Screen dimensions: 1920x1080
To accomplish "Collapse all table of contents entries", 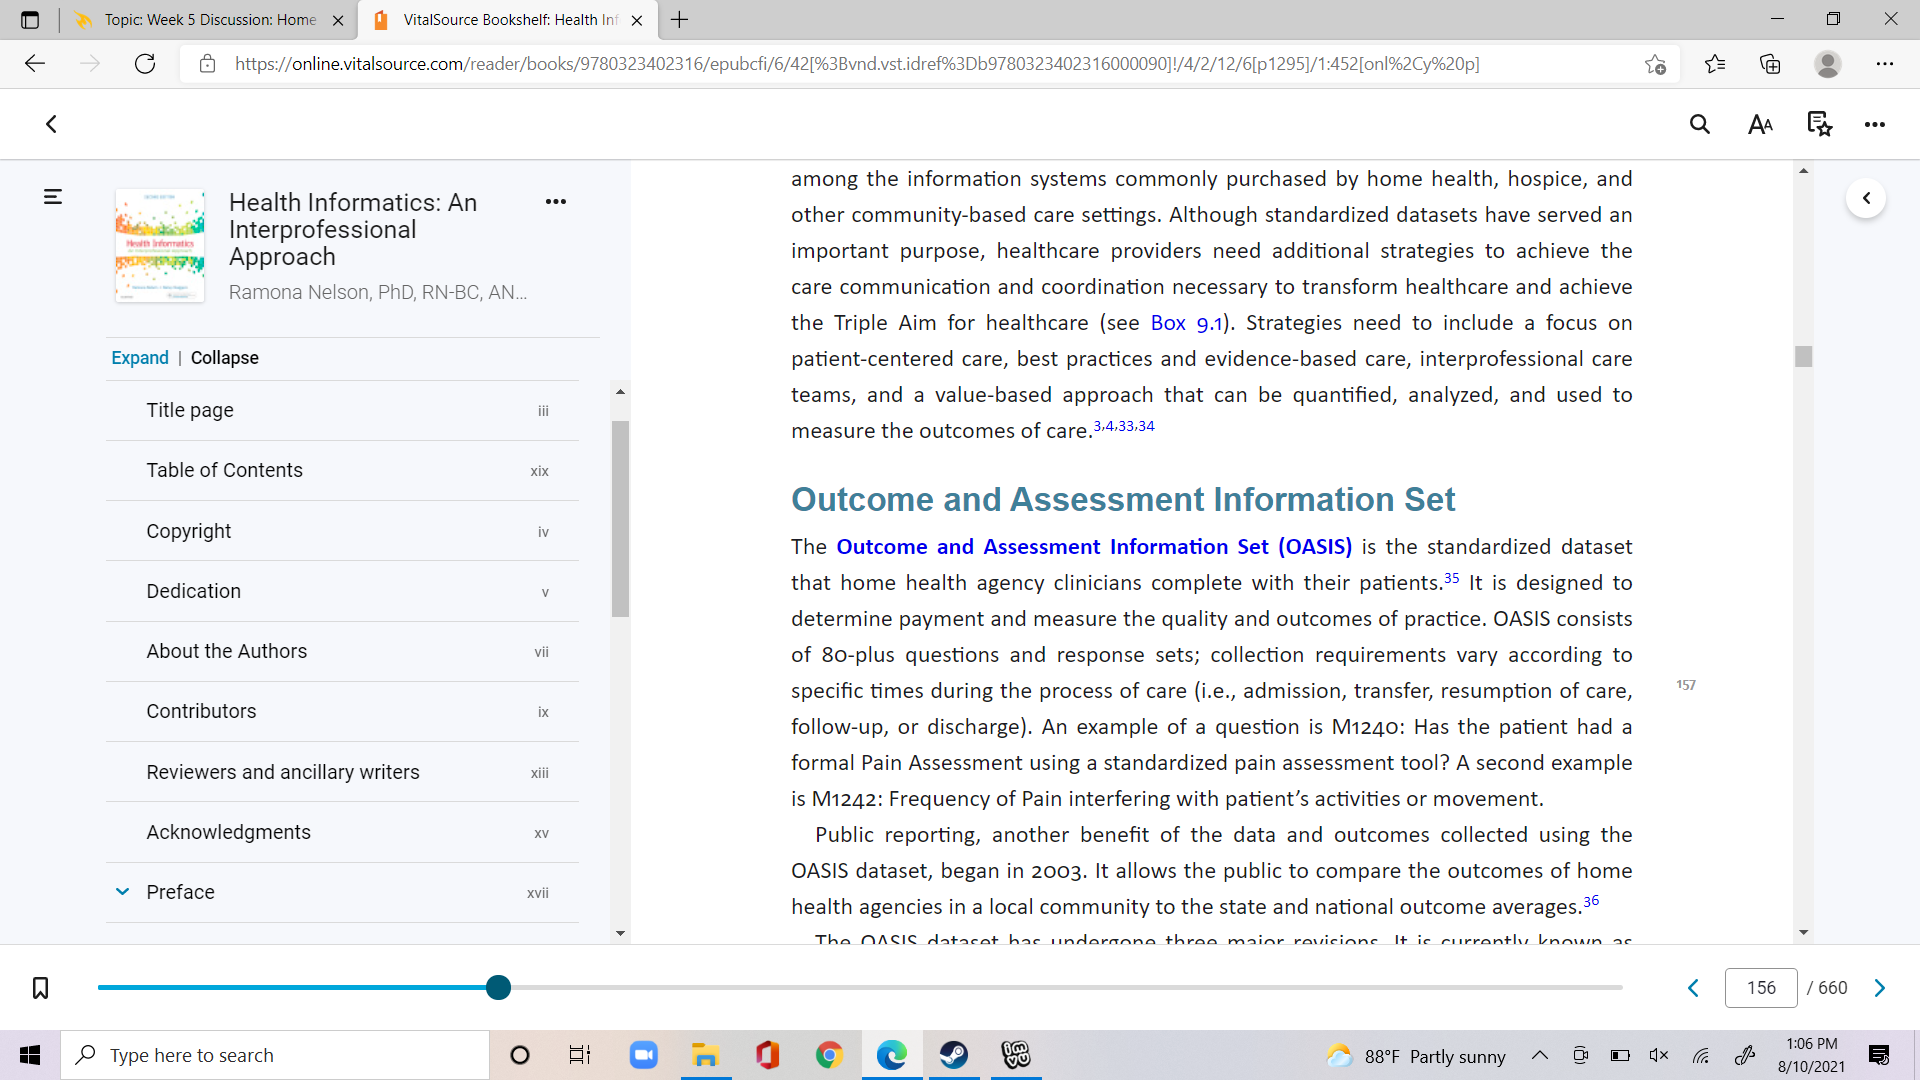I will pyautogui.click(x=224, y=358).
